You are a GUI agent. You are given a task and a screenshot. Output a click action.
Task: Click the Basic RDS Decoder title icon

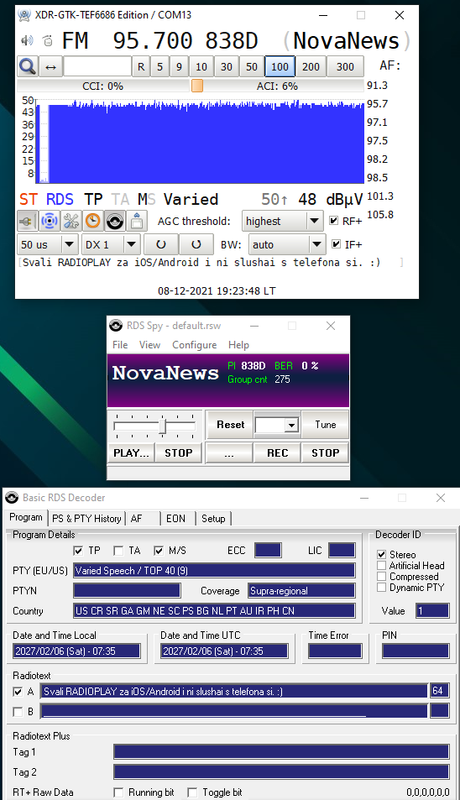12,497
